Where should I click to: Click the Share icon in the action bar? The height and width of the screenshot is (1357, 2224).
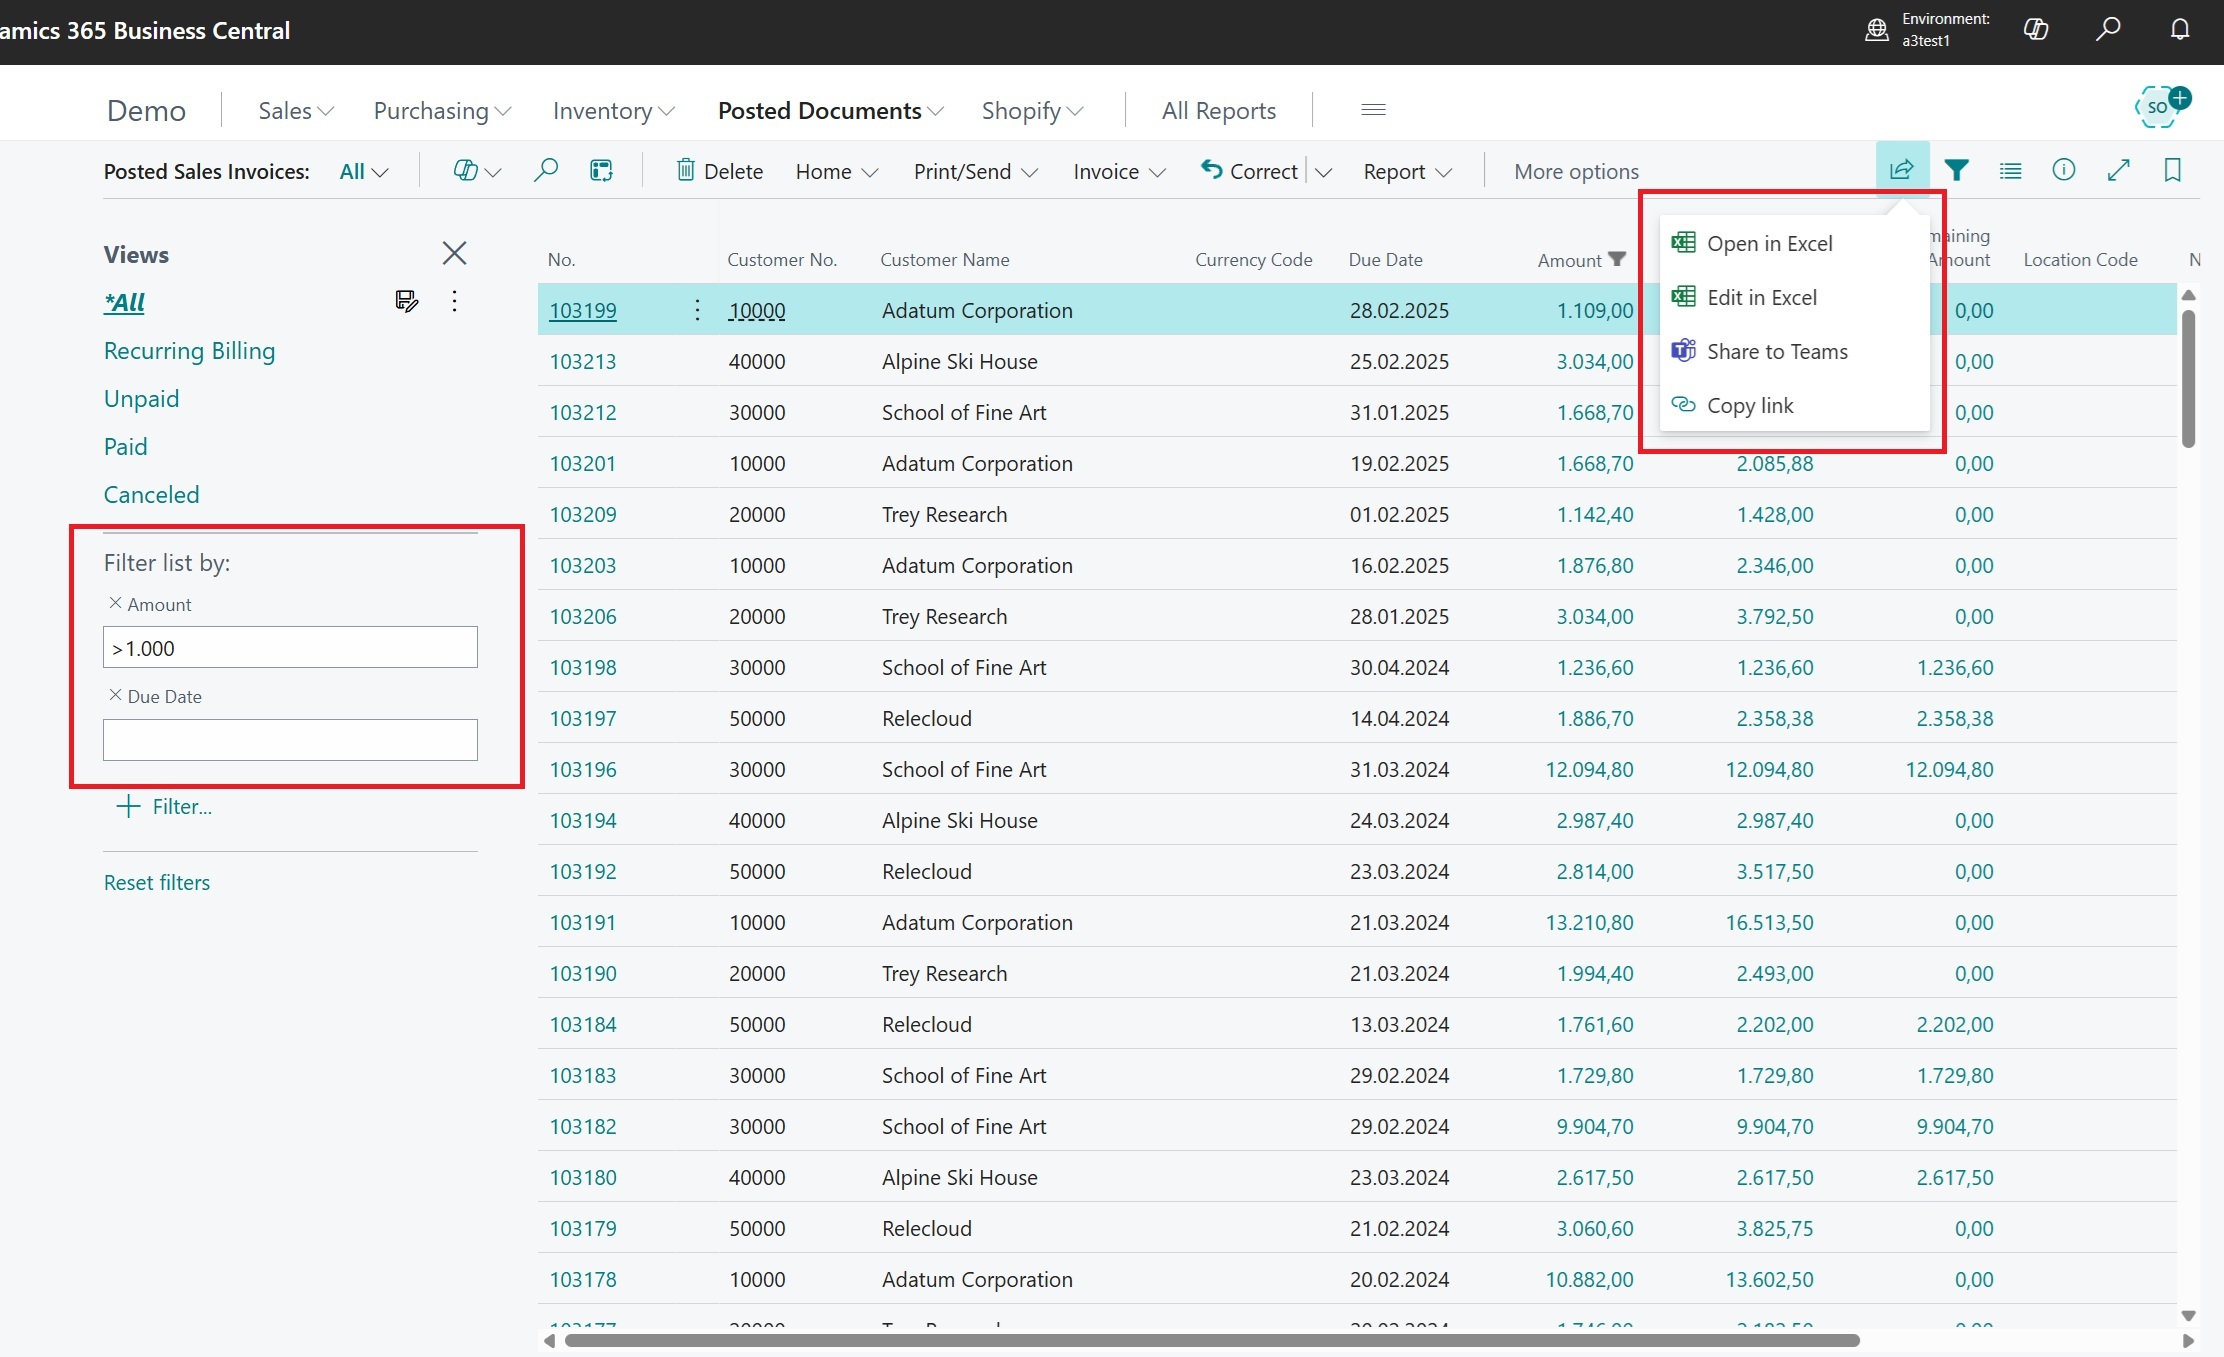pyautogui.click(x=1902, y=170)
